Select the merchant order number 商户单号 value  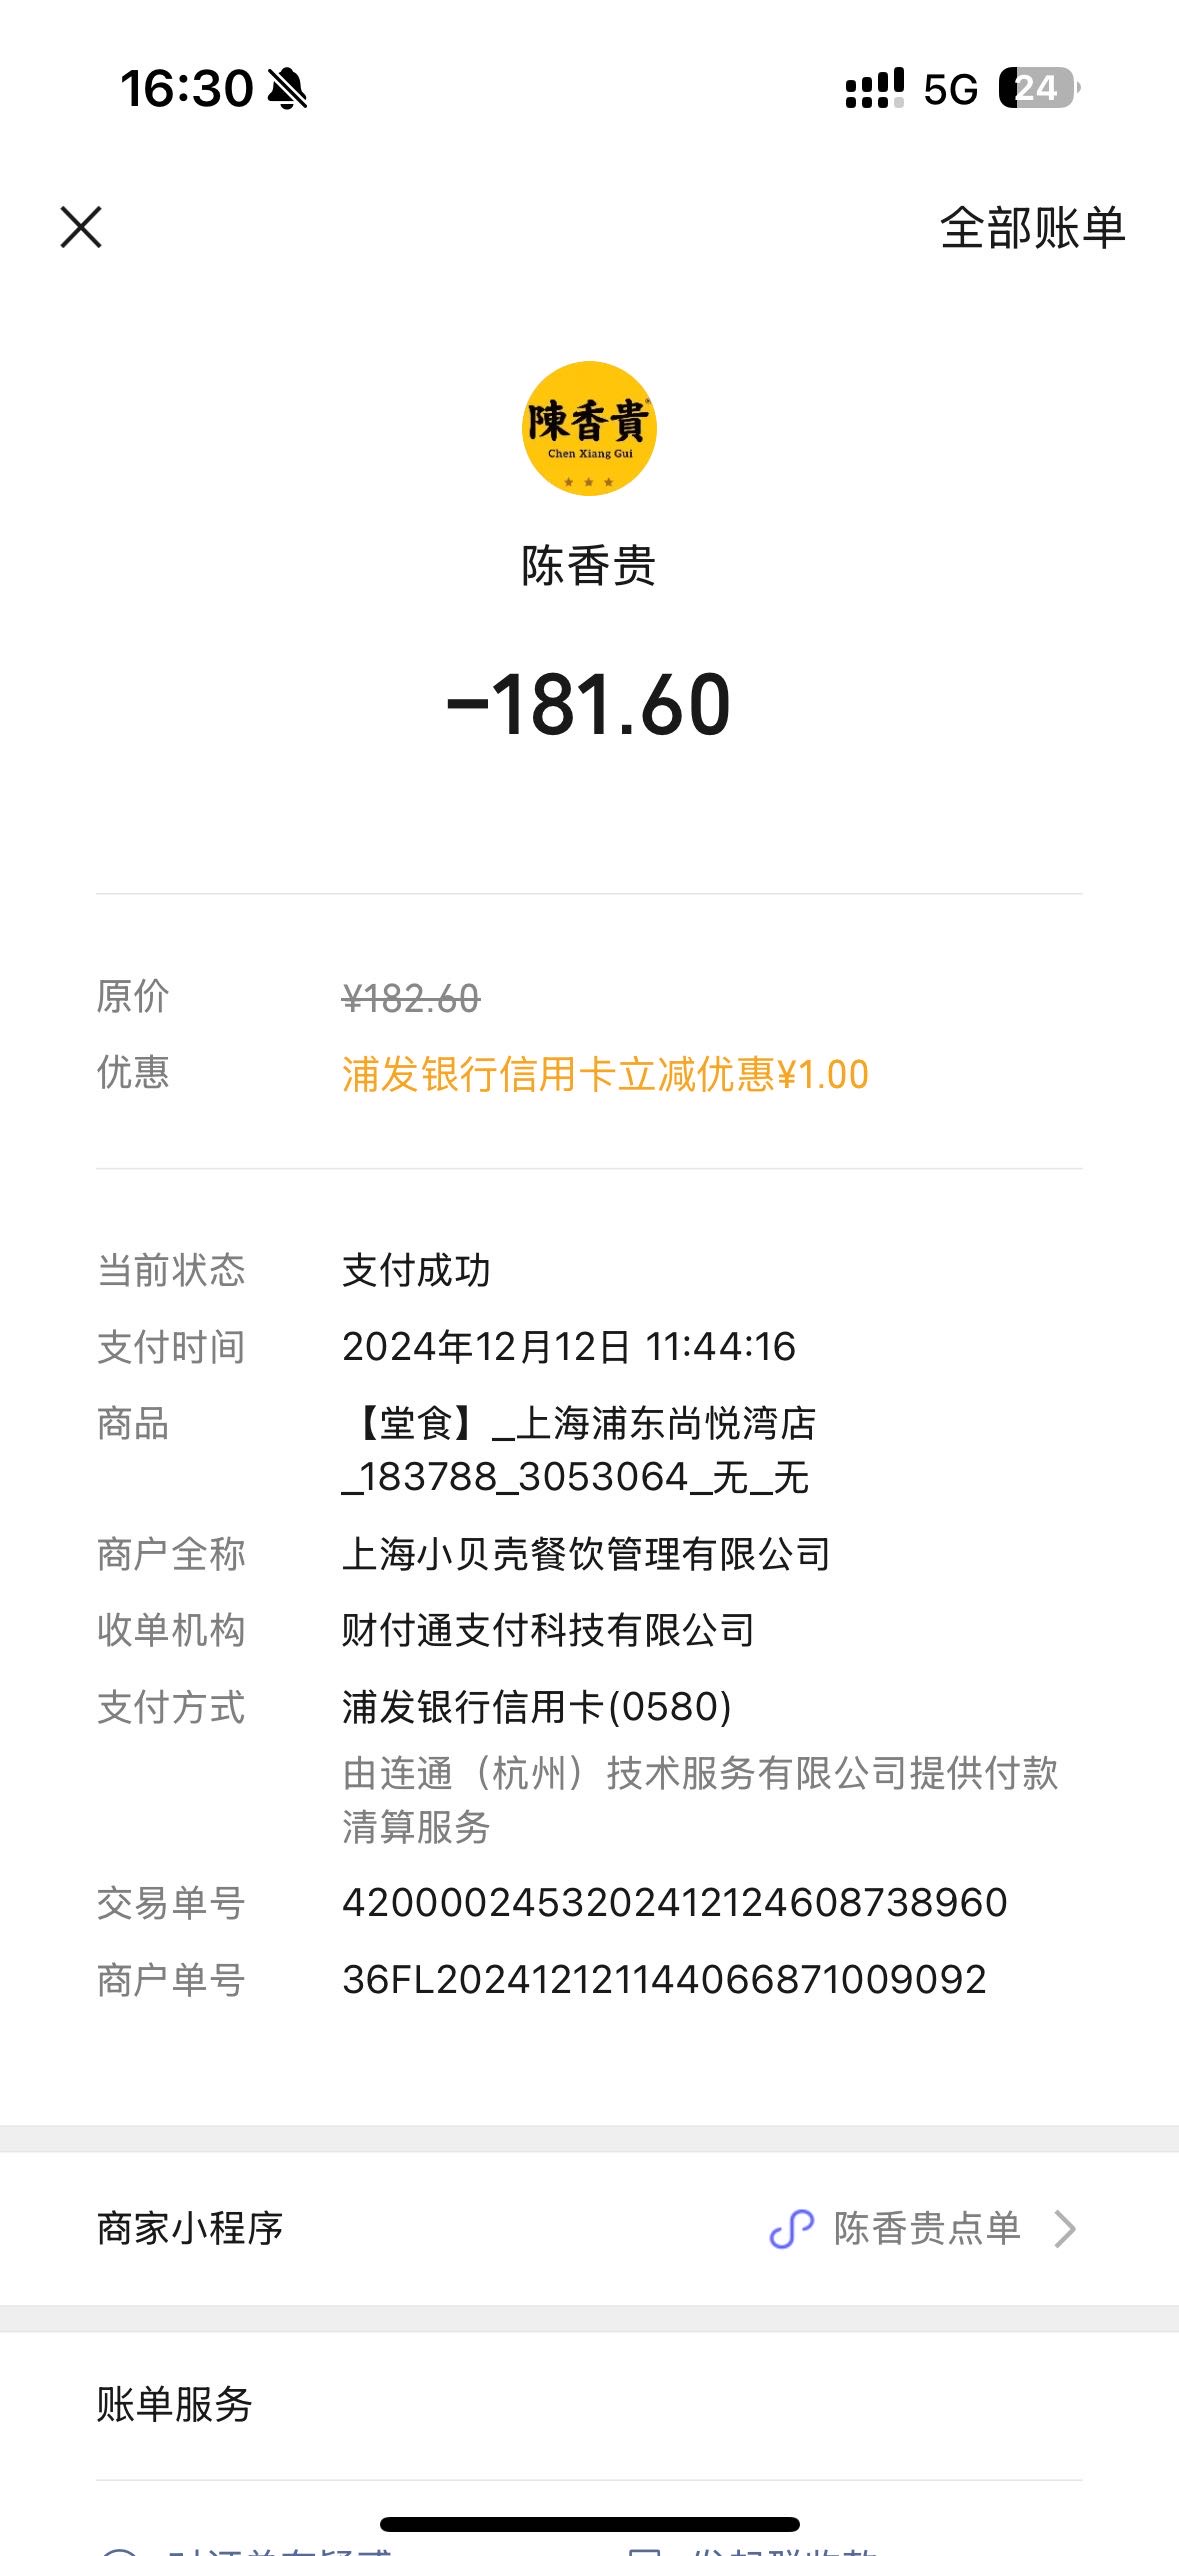pyautogui.click(x=664, y=1979)
